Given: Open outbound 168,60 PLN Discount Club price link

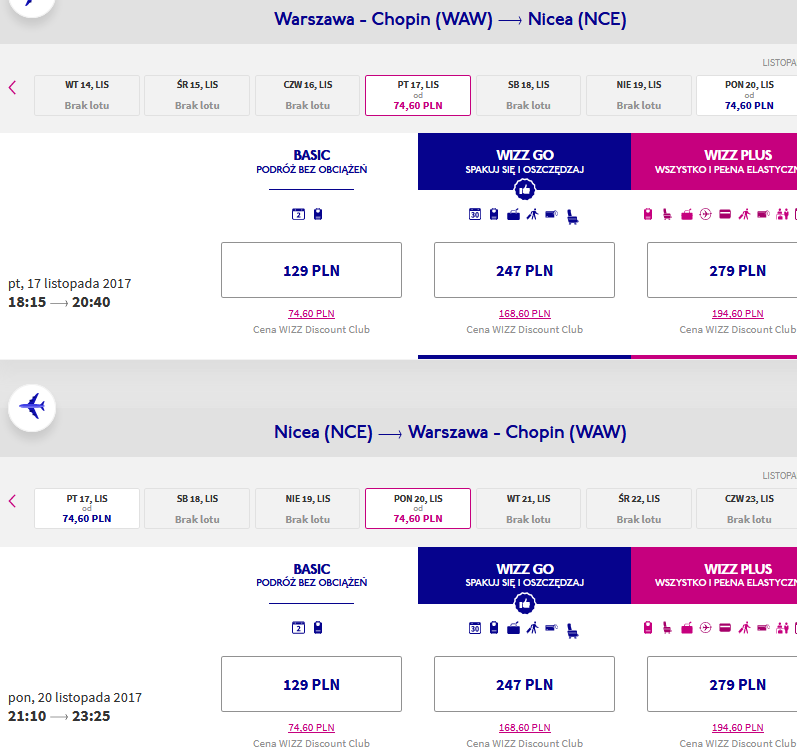Looking at the screenshot, I should (525, 314).
